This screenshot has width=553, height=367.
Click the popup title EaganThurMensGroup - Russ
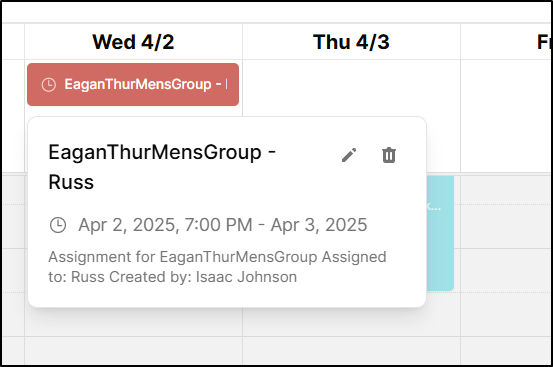[x=162, y=167]
